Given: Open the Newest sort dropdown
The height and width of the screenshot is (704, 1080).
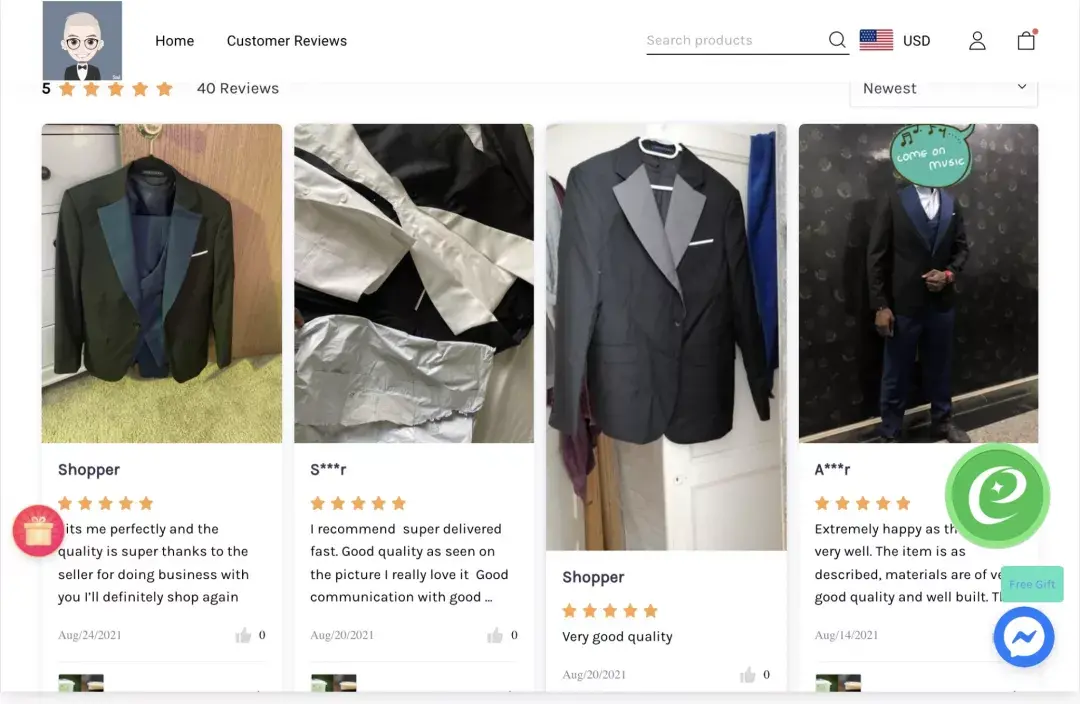Looking at the screenshot, I should [943, 88].
